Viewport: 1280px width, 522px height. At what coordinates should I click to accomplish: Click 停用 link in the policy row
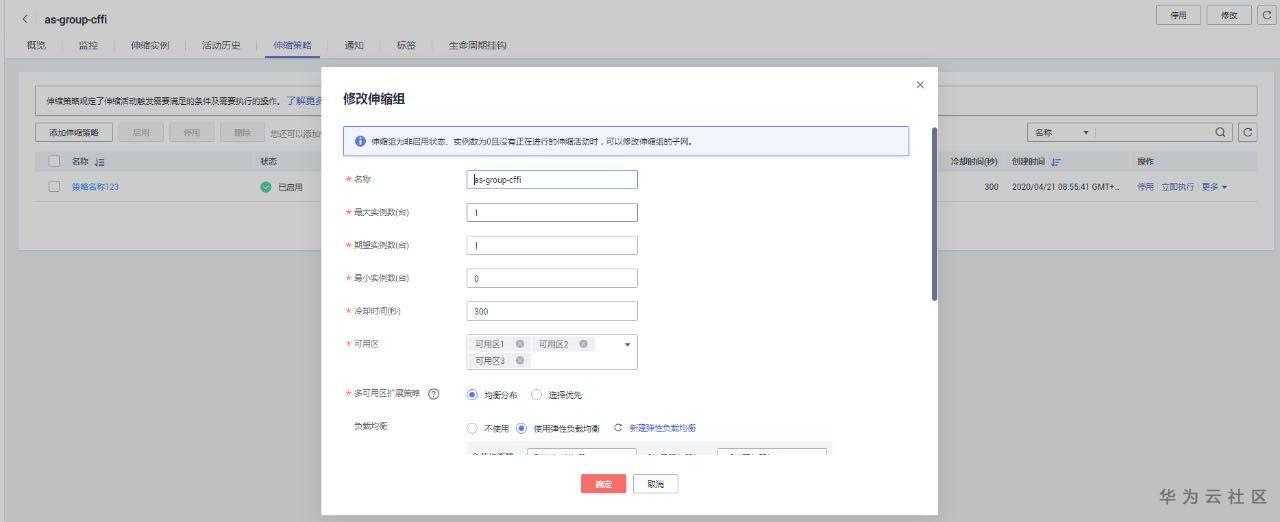tap(1145, 187)
